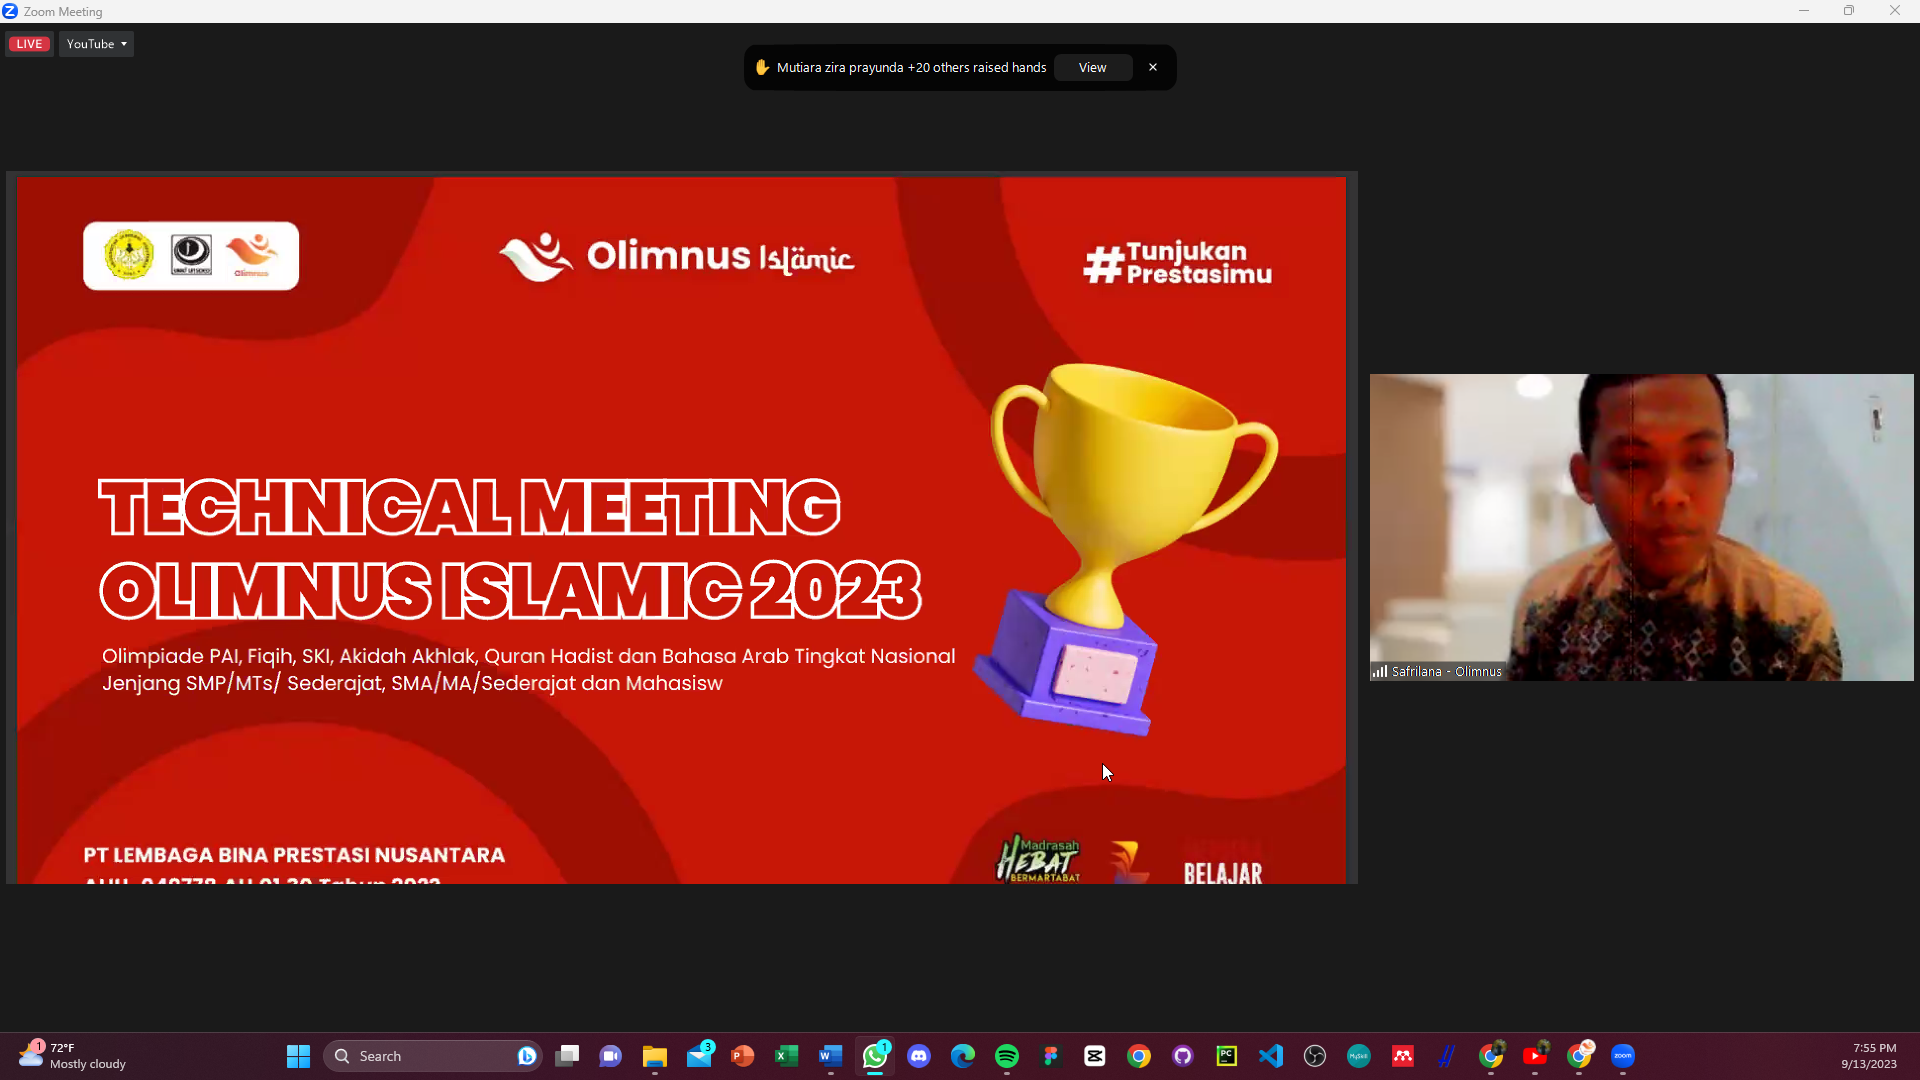
Task: Open Figma from the taskbar
Action: pos(1051,1056)
